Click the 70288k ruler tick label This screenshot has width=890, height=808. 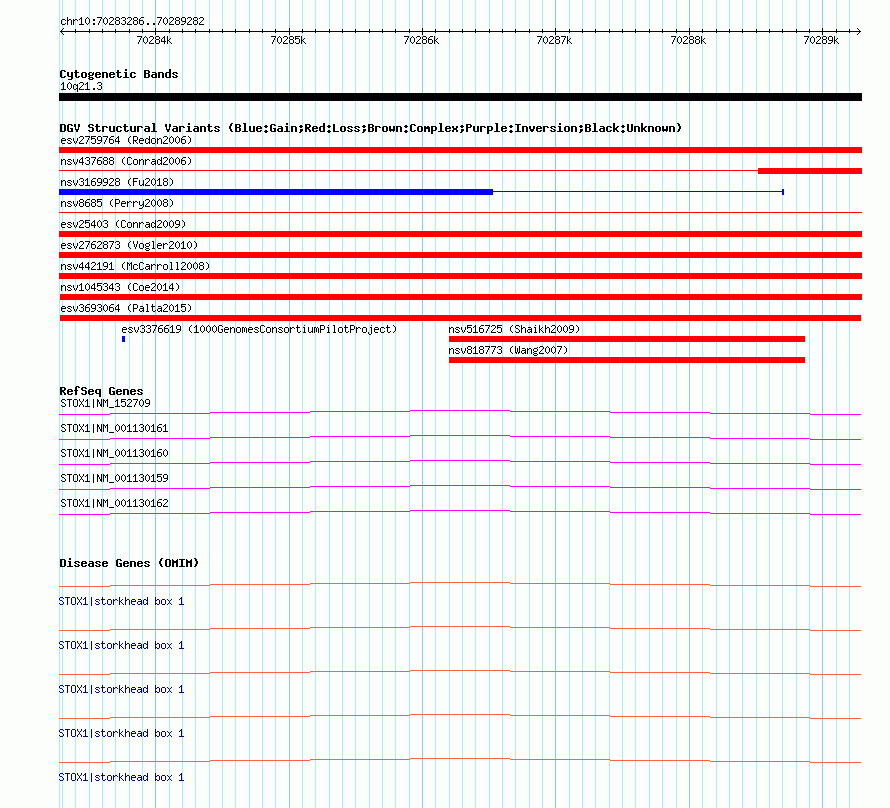point(689,40)
